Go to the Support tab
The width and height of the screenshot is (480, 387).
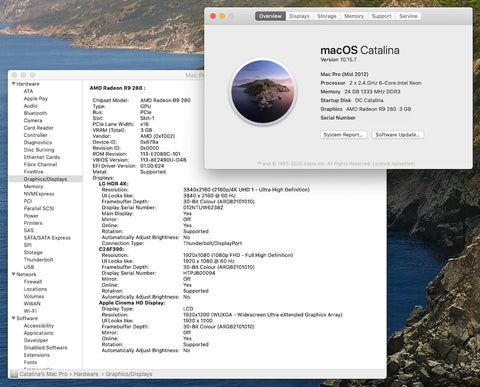[x=381, y=16]
